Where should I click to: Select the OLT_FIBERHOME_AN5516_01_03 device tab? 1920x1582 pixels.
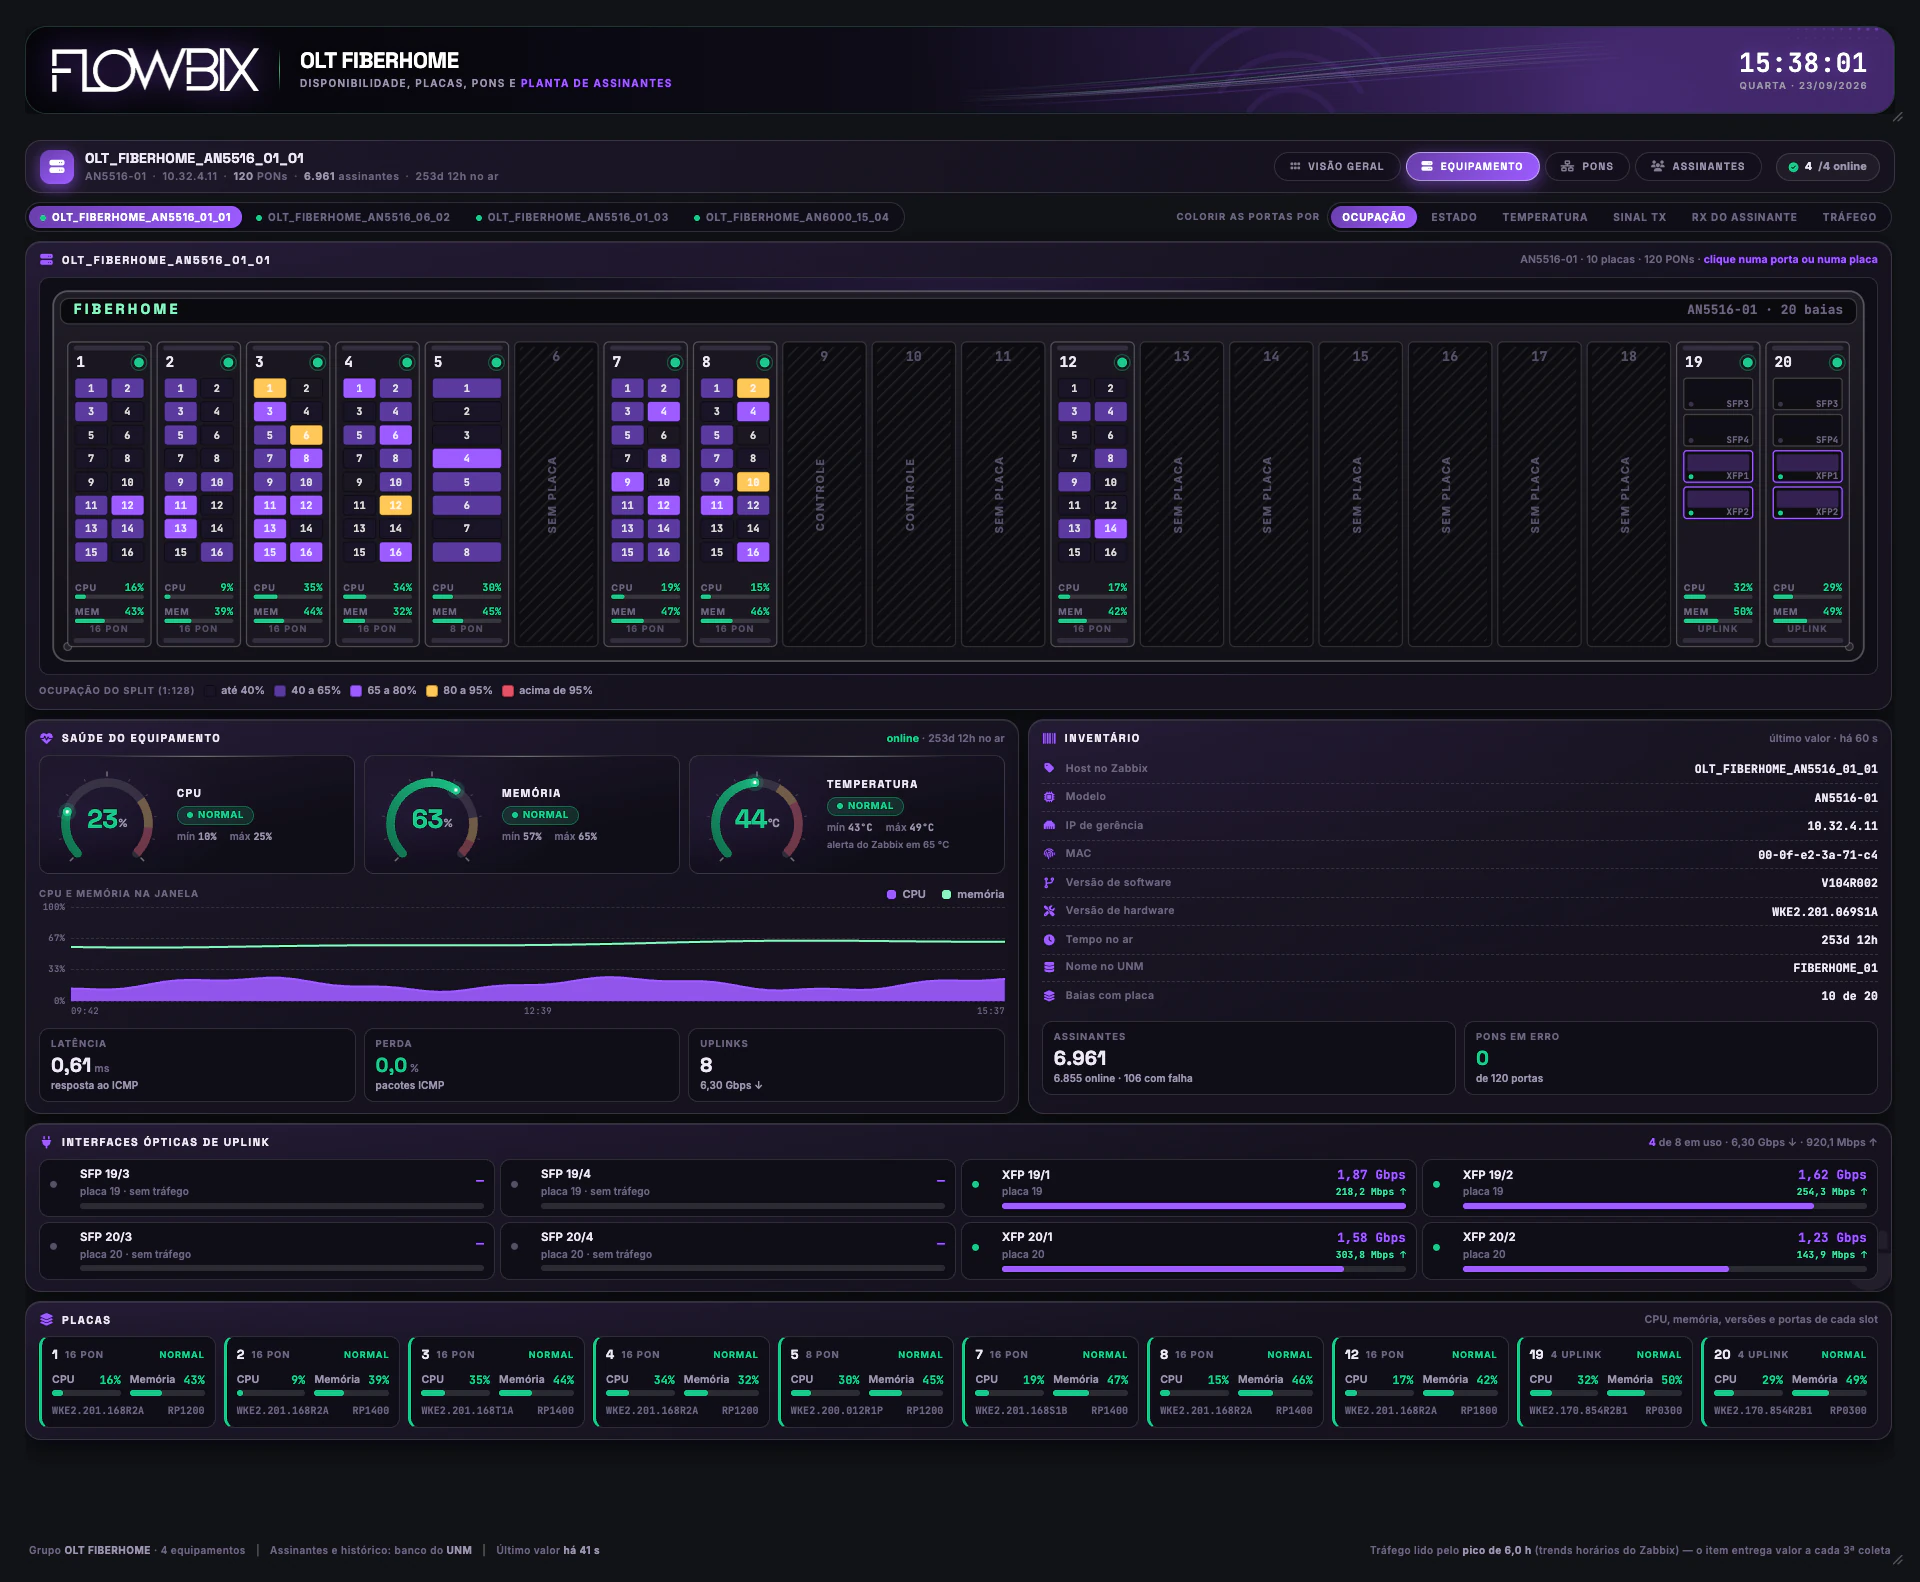pos(572,217)
